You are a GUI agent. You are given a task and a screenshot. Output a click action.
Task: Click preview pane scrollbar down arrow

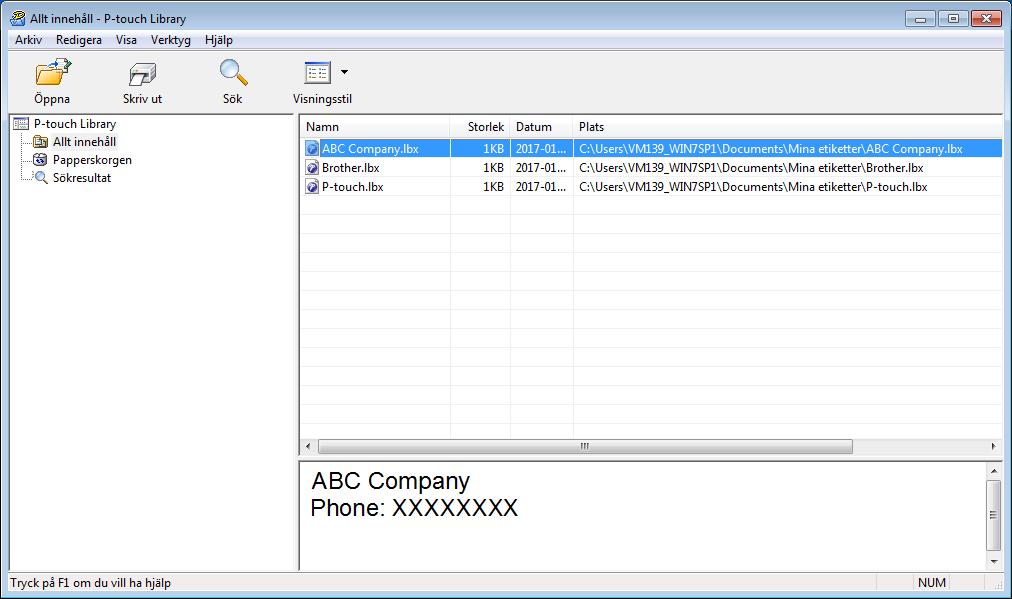click(x=994, y=562)
